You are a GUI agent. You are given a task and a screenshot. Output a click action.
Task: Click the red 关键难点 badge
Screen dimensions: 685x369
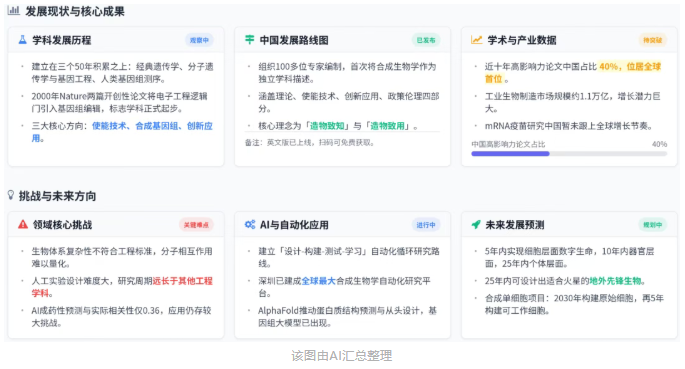point(196,225)
